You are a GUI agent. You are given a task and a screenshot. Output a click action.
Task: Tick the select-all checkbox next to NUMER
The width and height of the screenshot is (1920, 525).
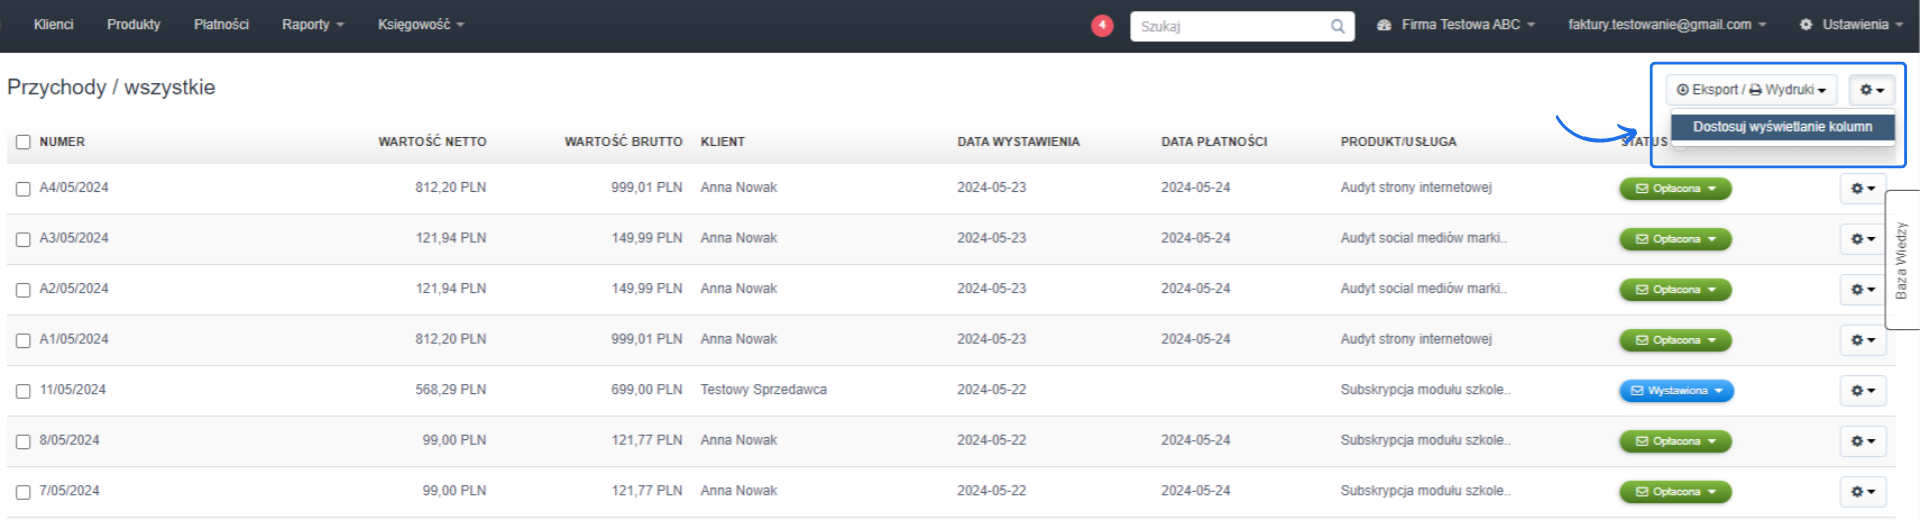23,142
